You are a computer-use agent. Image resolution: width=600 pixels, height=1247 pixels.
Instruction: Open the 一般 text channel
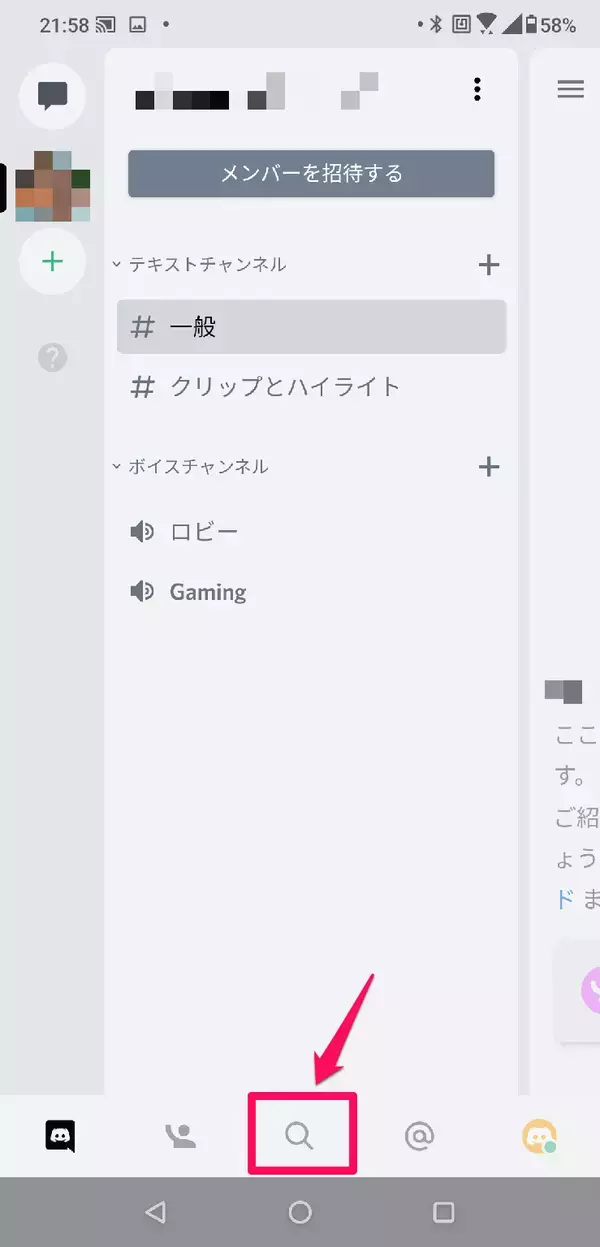(311, 327)
